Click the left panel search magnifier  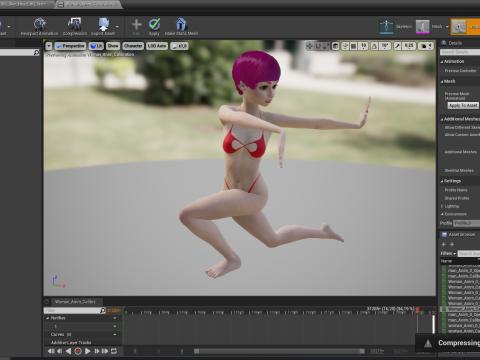click(36, 53)
